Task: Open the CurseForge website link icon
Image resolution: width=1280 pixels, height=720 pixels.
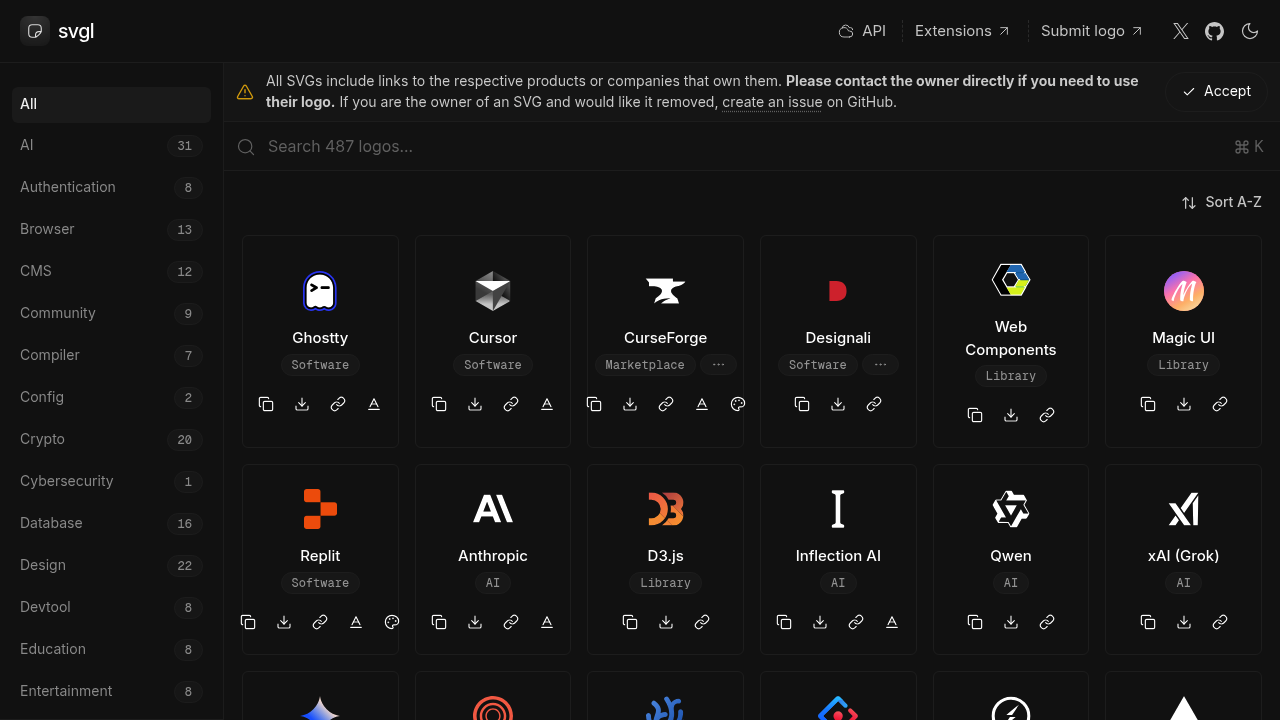Action: coord(666,404)
